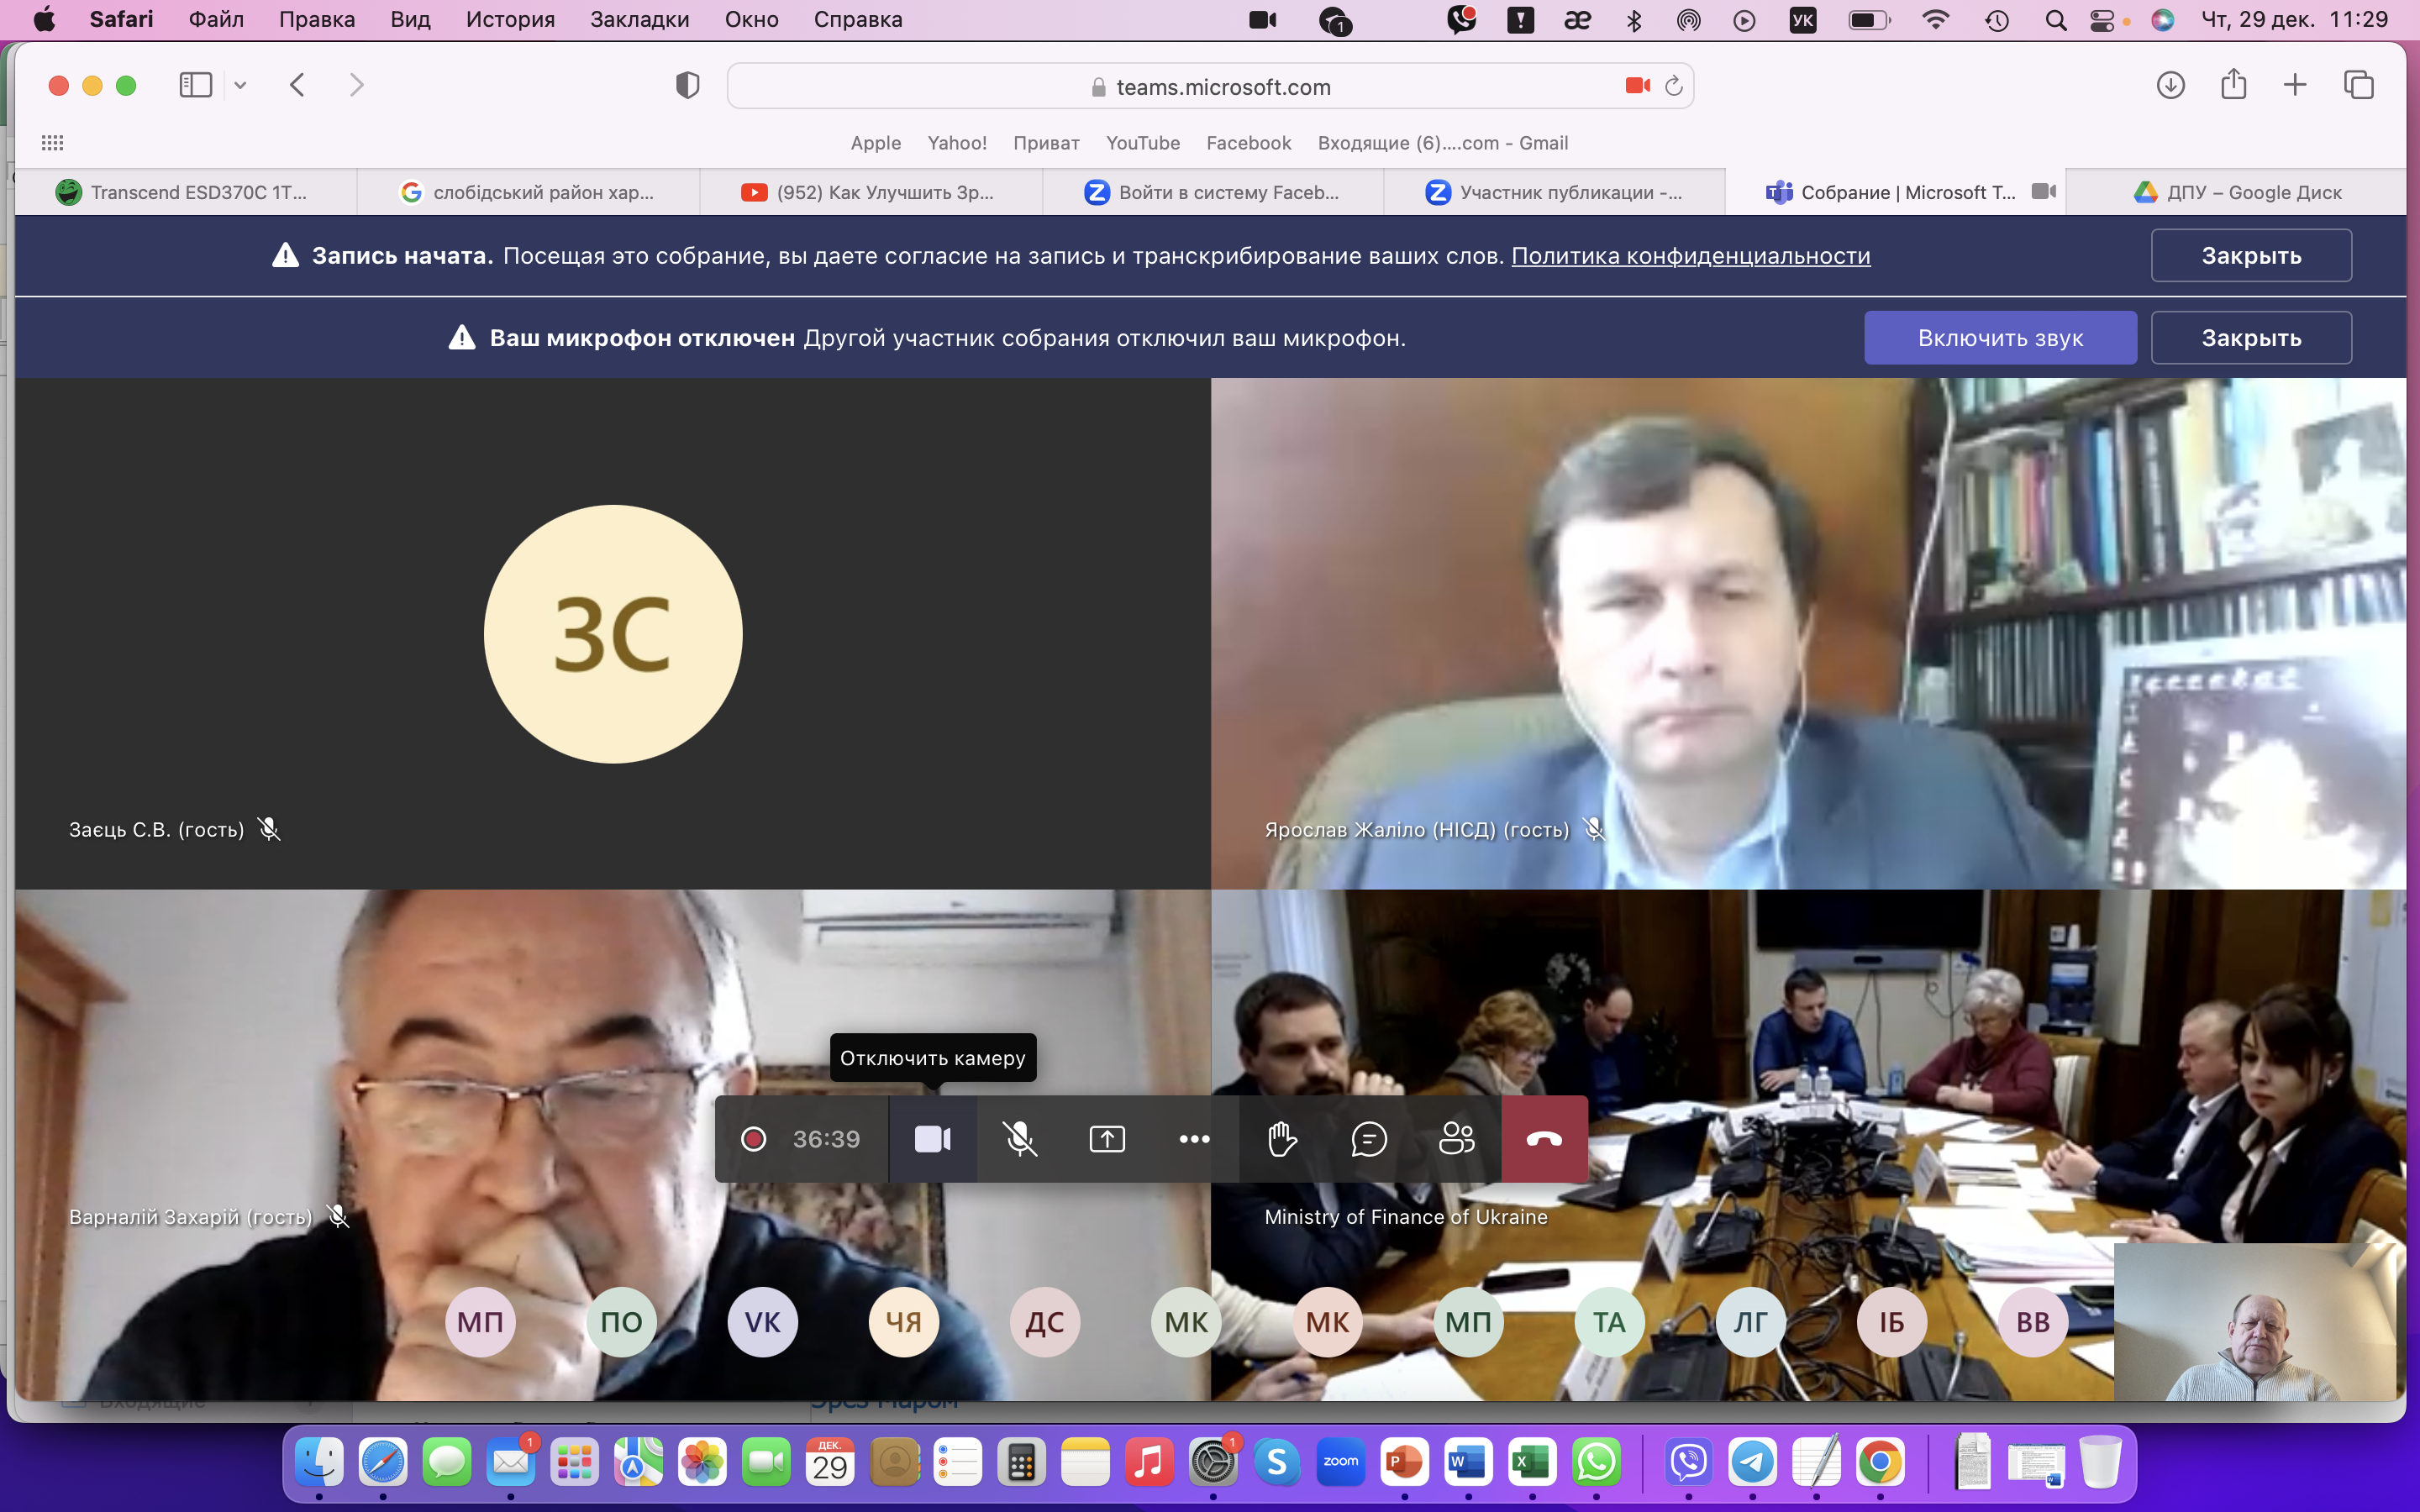Open tab overview in Safari

click(x=2358, y=85)
